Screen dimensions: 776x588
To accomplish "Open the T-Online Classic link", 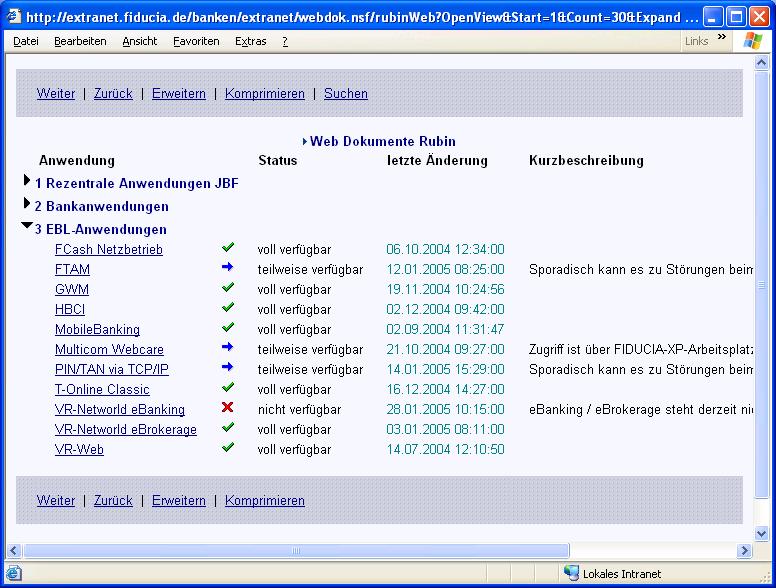I will tap(102, 390).
